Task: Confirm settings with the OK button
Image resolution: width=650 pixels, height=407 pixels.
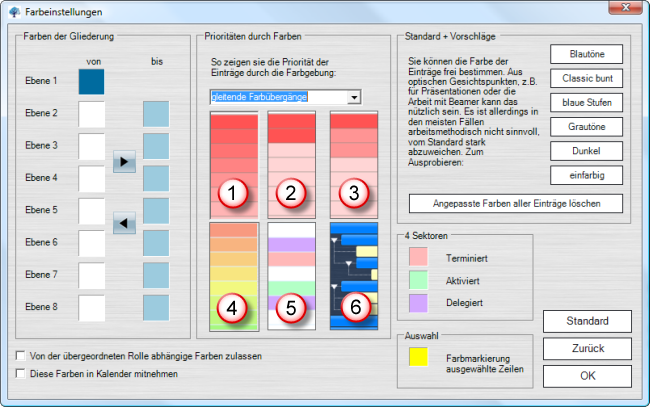Action: pos(587,375)
